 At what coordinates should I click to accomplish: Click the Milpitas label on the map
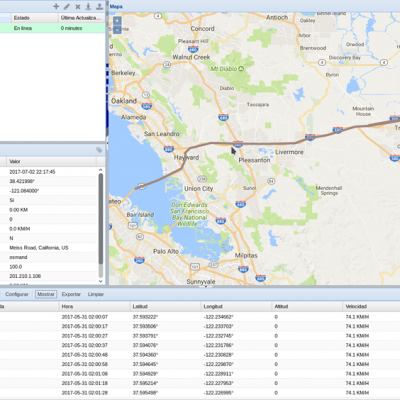(x=246, y=256)
